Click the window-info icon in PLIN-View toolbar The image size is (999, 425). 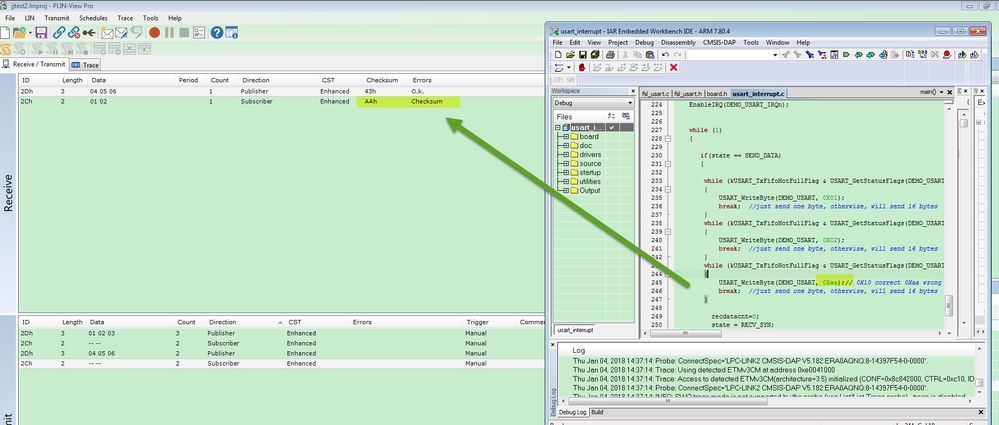tap(231, 32)
